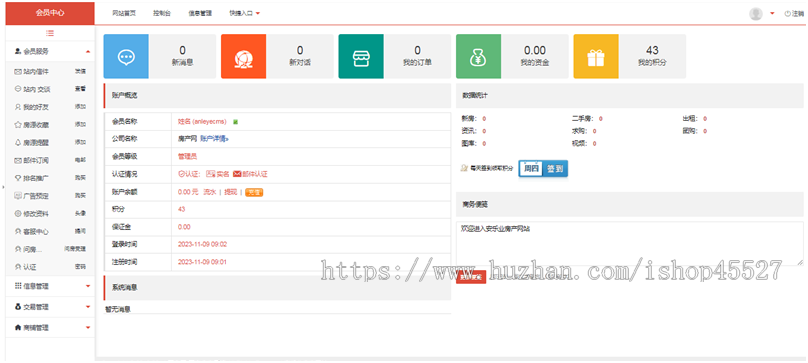Image resolution: width=808 pixels, height=363 pixels.
Task: Toggle the red sidebar collapse list icon
Action: point(50,33)
